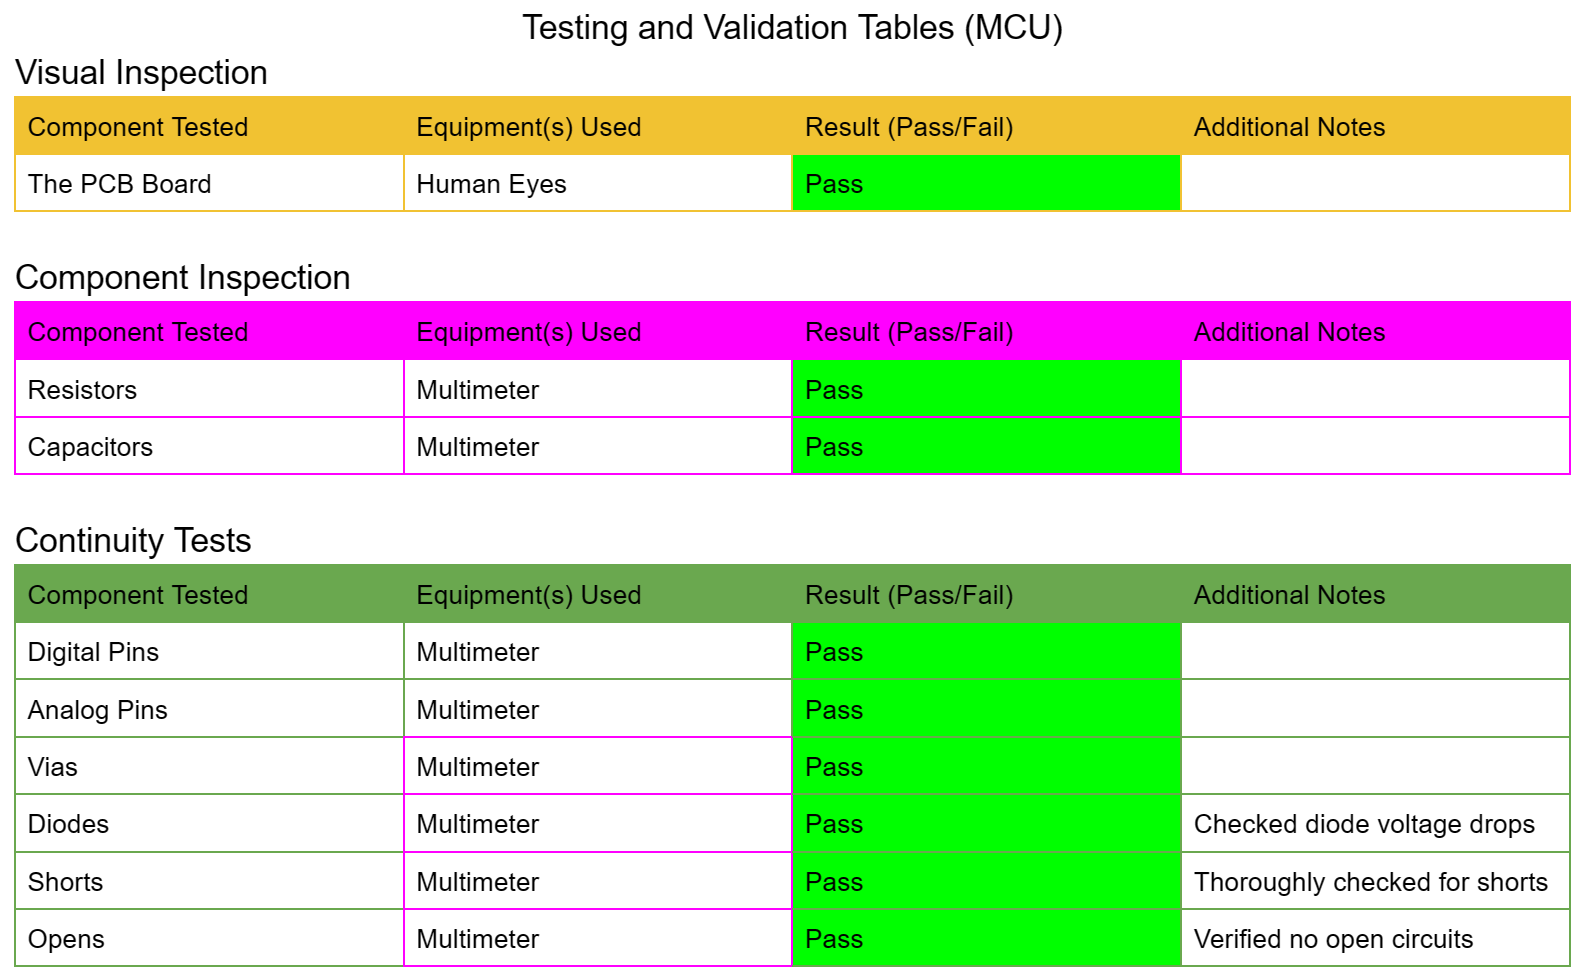Select the 'Opens' cell

pyautogui.click(x=66, y=939)
